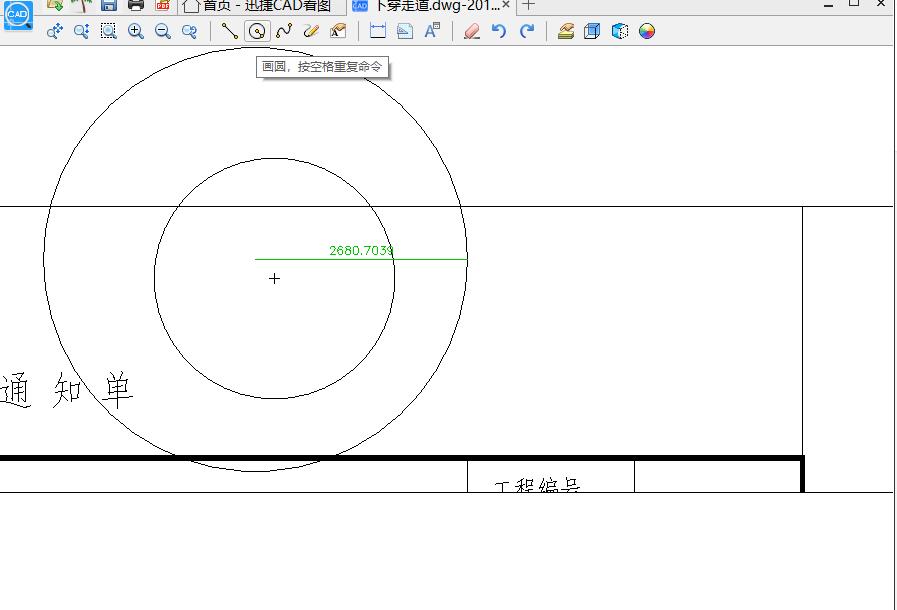Close the 下穿走道.dwg tab

click(506, 5)
